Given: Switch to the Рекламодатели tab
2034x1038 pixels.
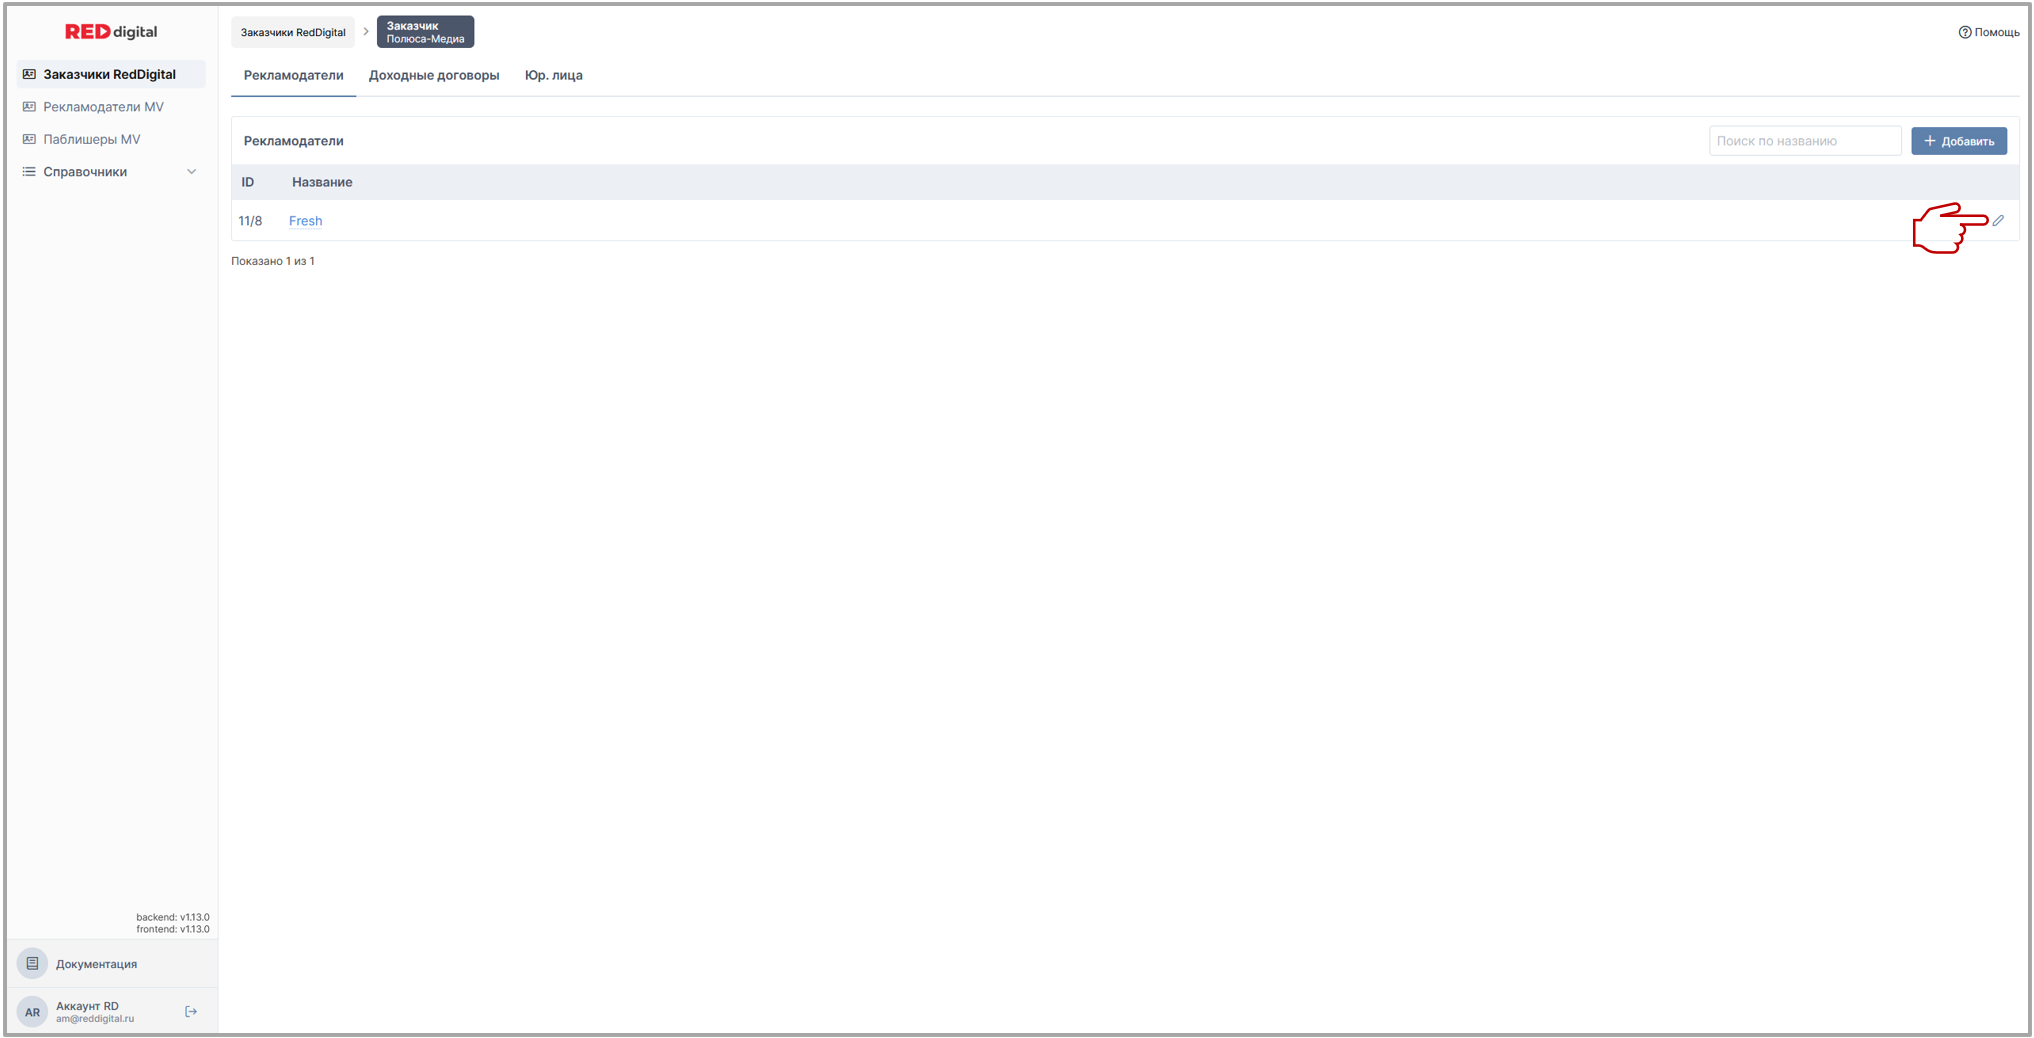Looking at the screenshot, I should pos(293,75).
